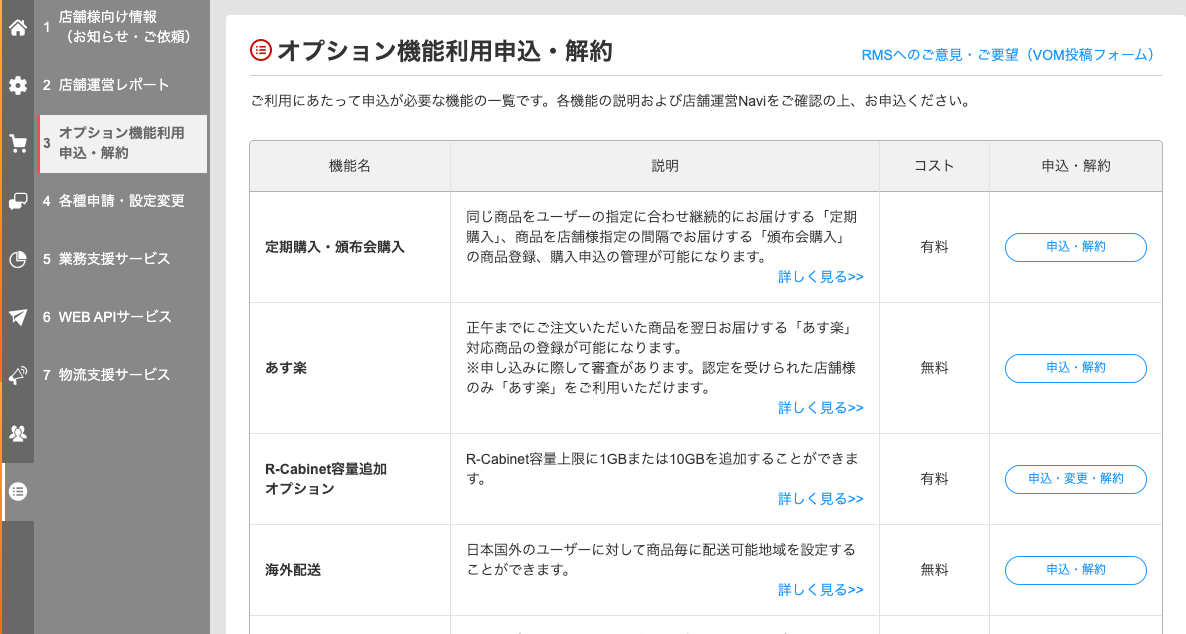
Task: Open WEB APIサービス menu item
Action: point(123,317)
